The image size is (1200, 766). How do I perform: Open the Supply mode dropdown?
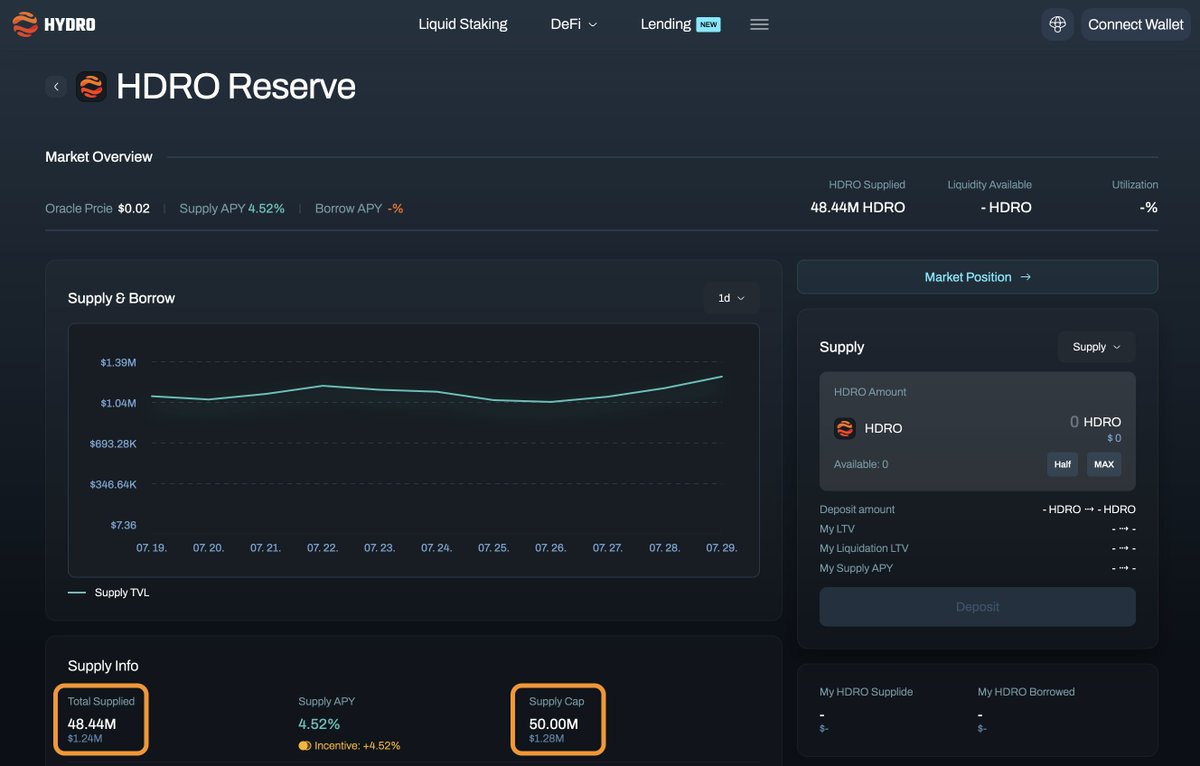click(1096, 347)
